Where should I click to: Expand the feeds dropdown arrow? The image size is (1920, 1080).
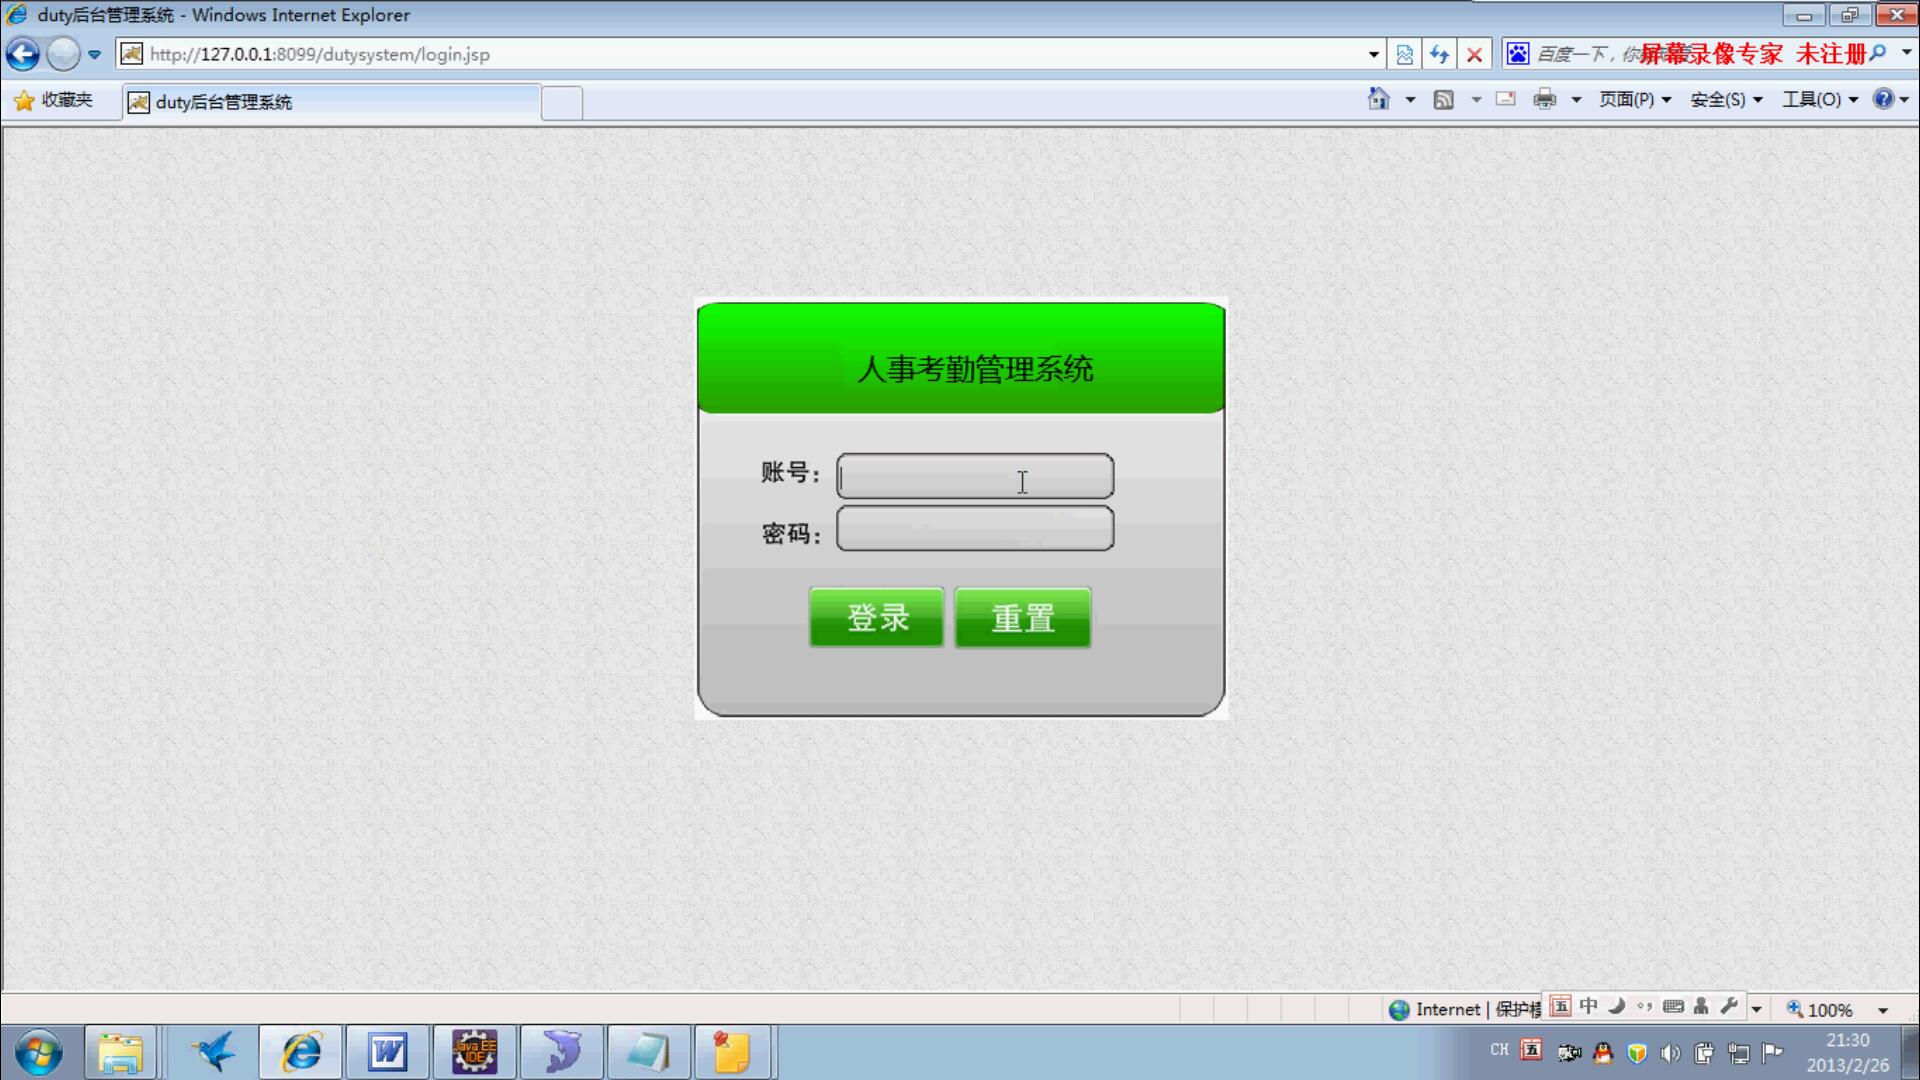pos(1476,100)
